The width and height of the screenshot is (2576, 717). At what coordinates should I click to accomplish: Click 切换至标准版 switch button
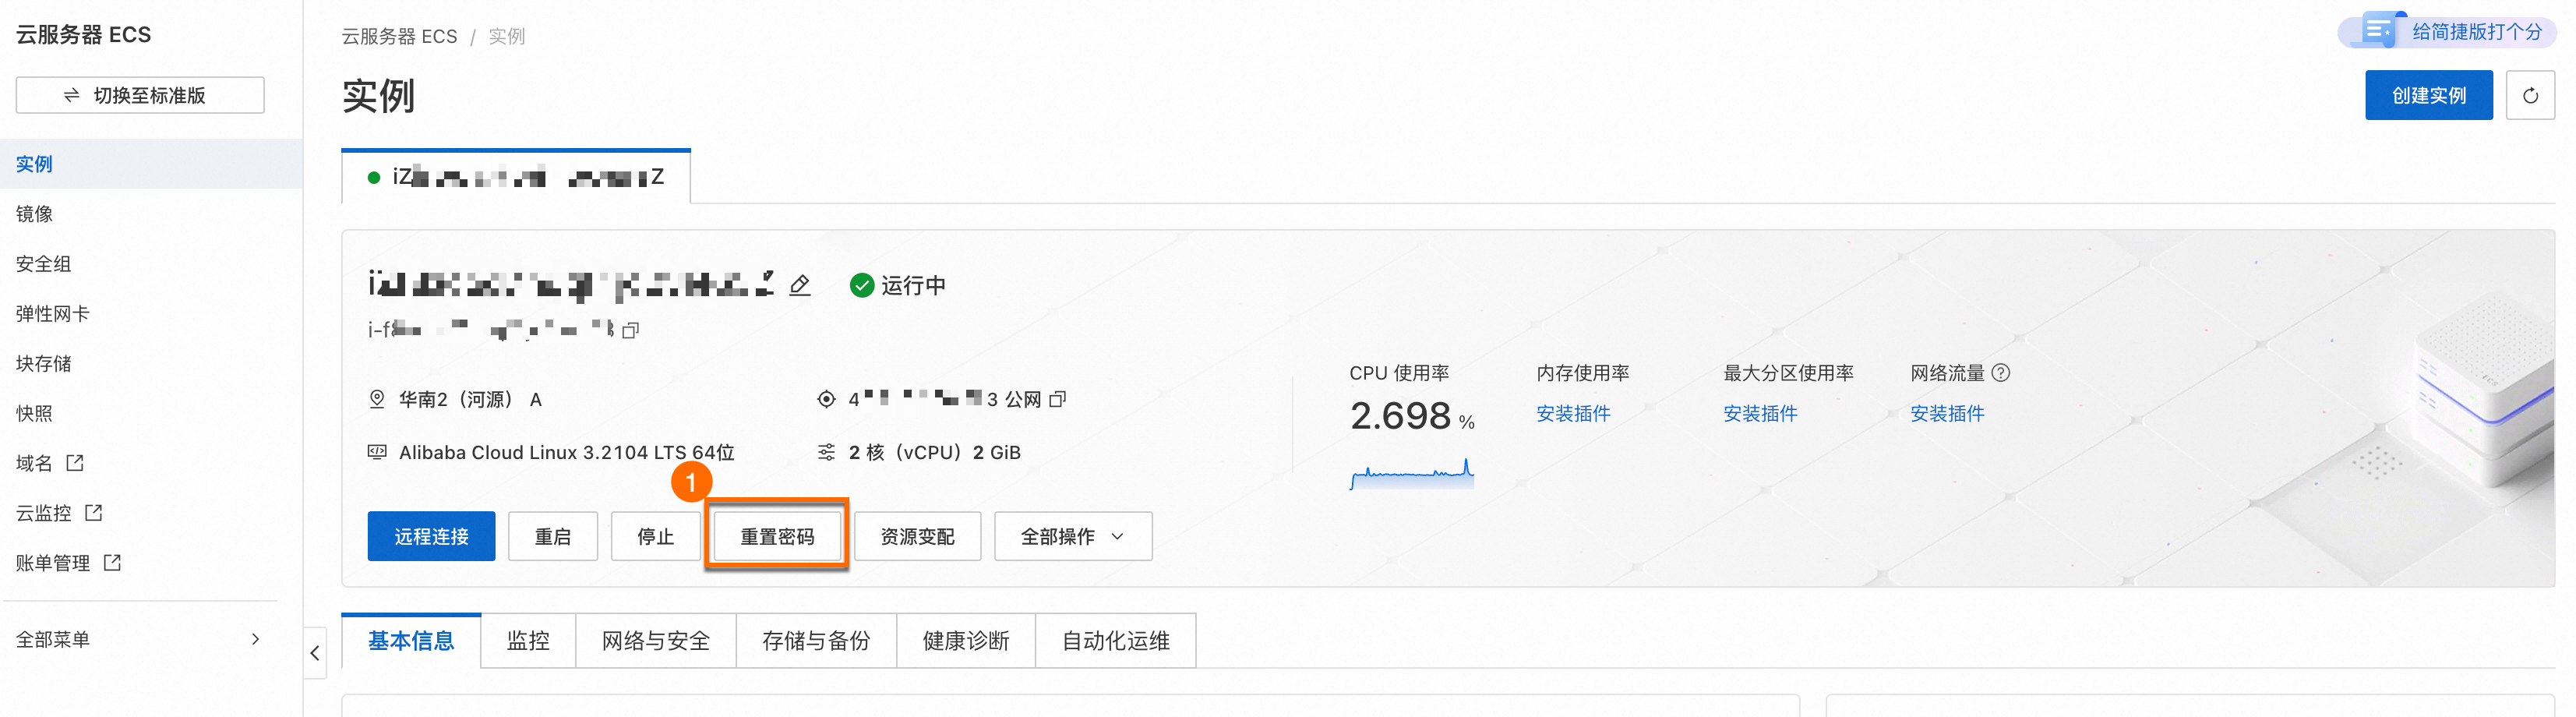140,96
